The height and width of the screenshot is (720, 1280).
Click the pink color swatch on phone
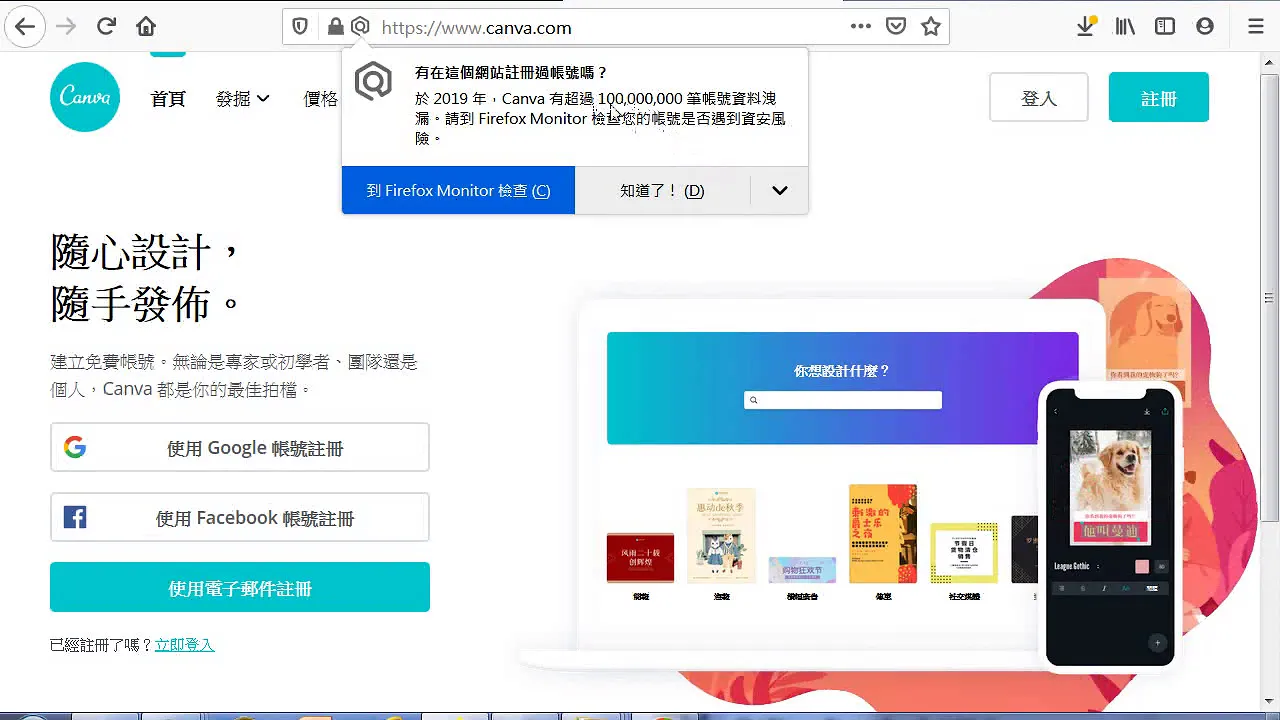point(1142,566)
